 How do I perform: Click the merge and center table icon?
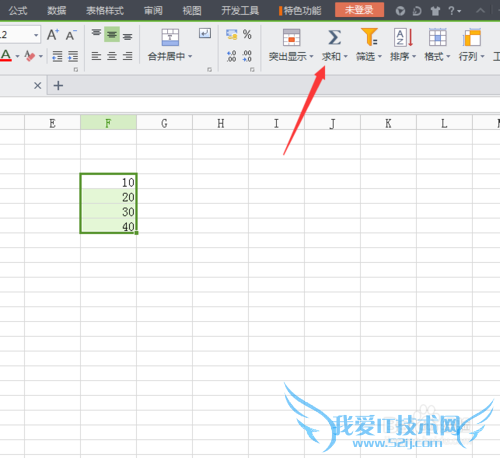tap(170, 37)
